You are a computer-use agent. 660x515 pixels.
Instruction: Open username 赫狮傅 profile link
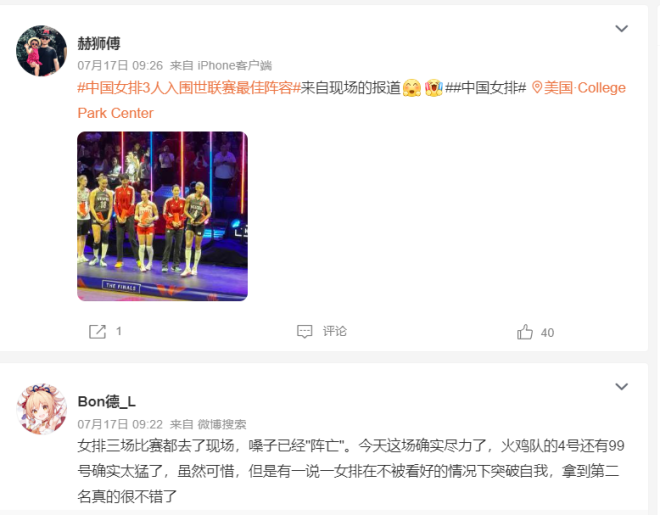(x=99, y=43)
